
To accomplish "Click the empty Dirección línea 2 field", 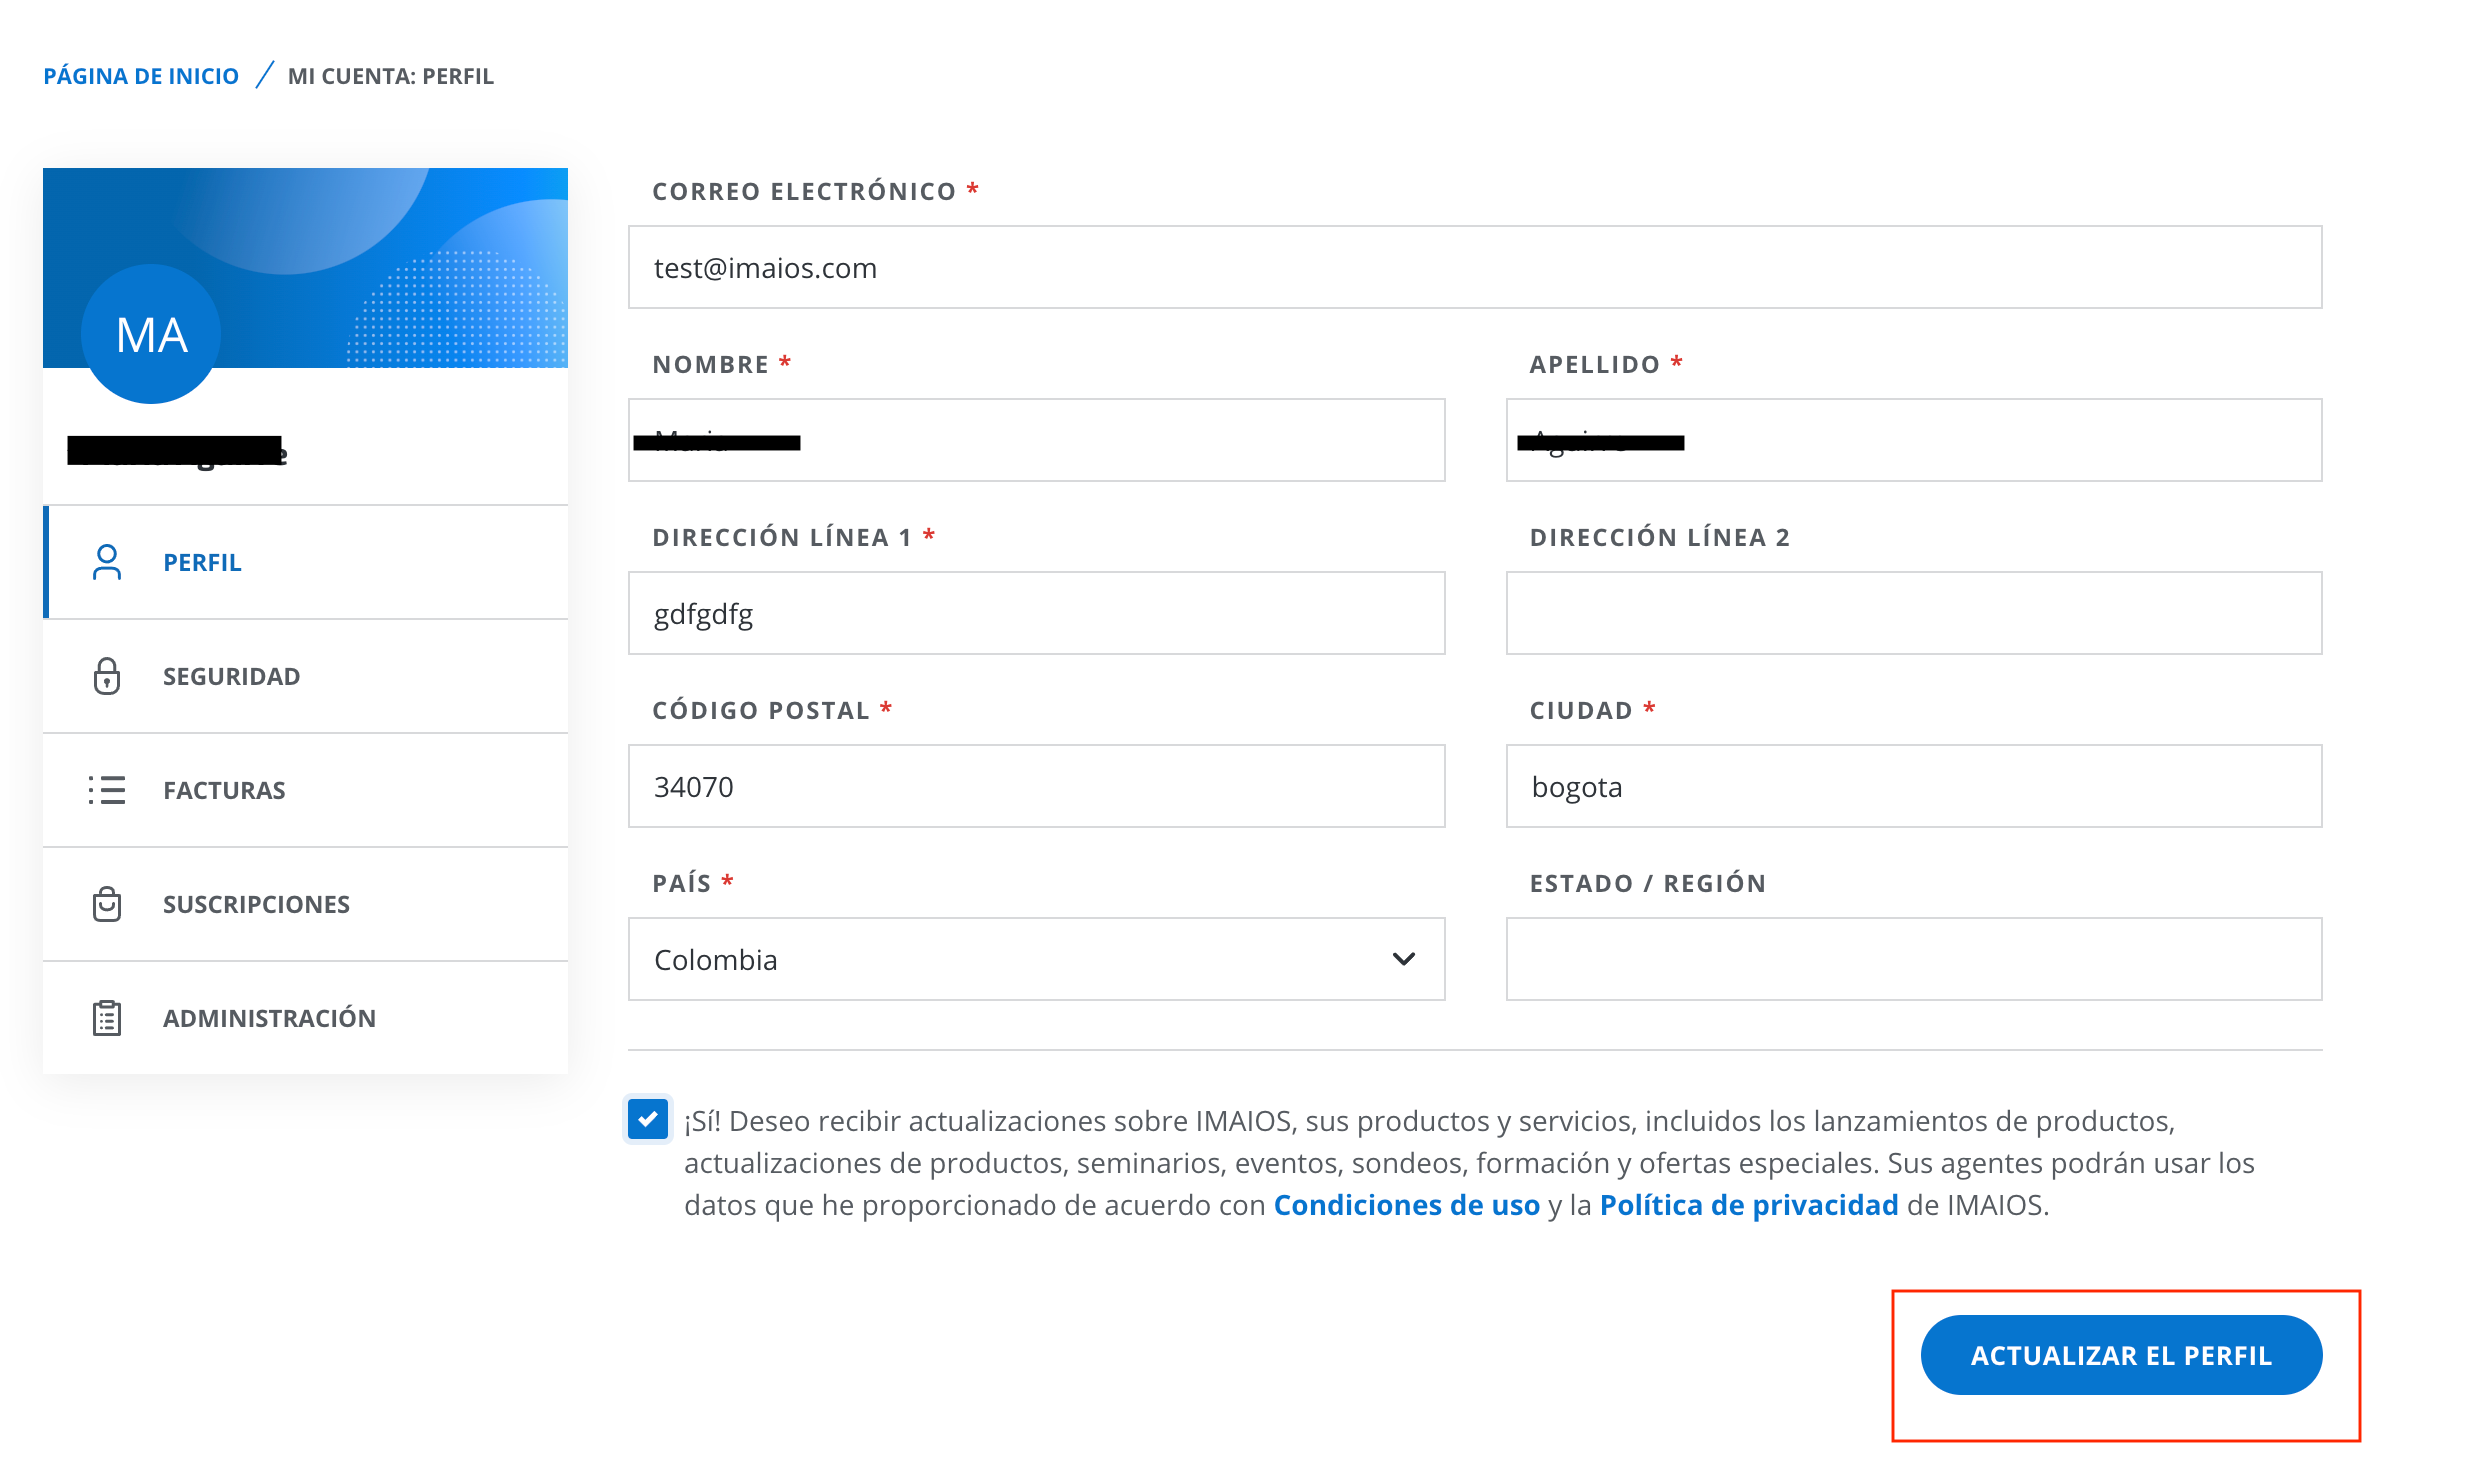I will [1914, 613].
